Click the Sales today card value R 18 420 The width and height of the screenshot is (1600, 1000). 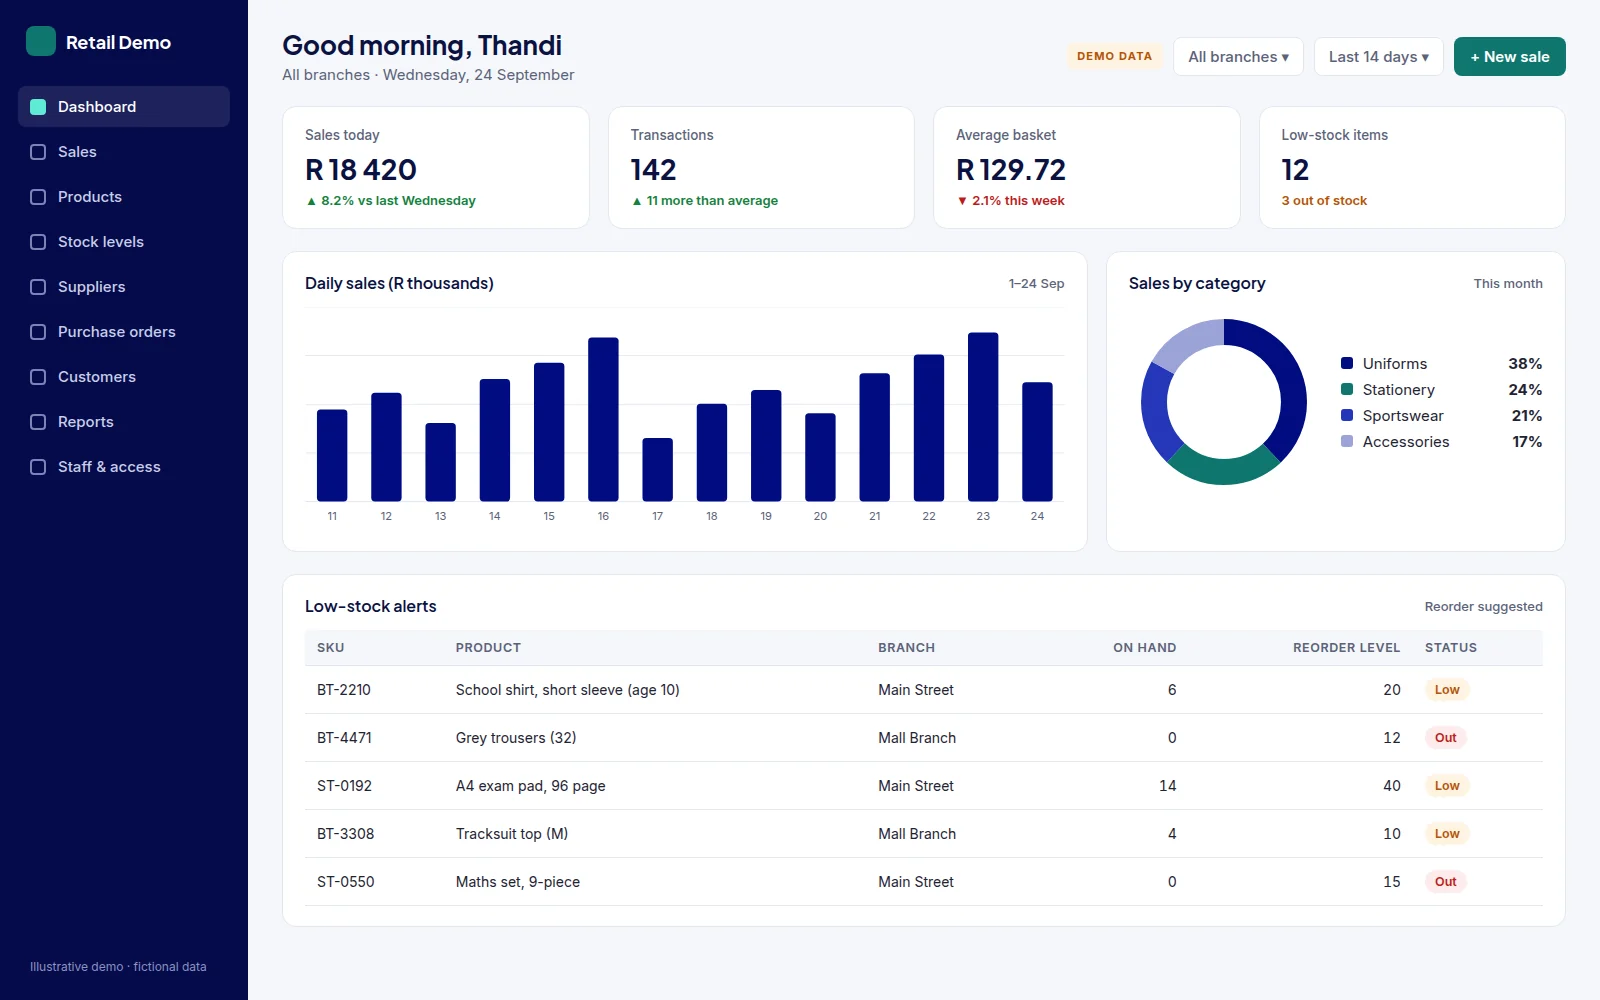coord(361,170)
